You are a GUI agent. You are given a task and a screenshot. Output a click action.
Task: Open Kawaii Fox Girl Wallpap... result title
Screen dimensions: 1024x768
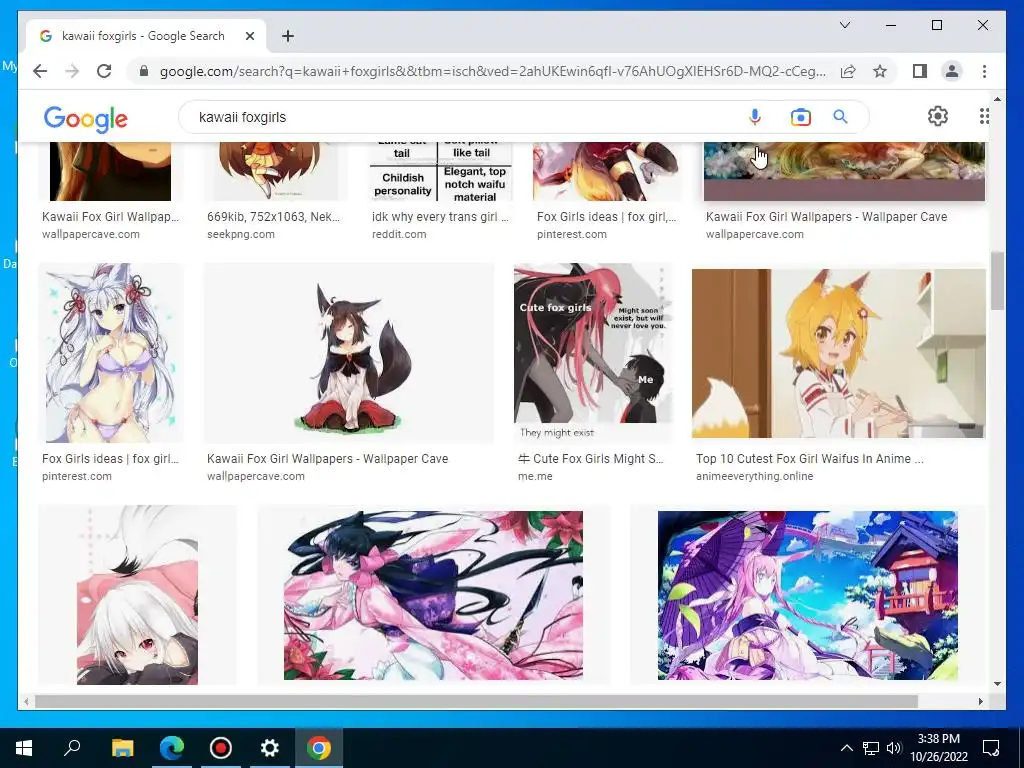coord(110,217)
